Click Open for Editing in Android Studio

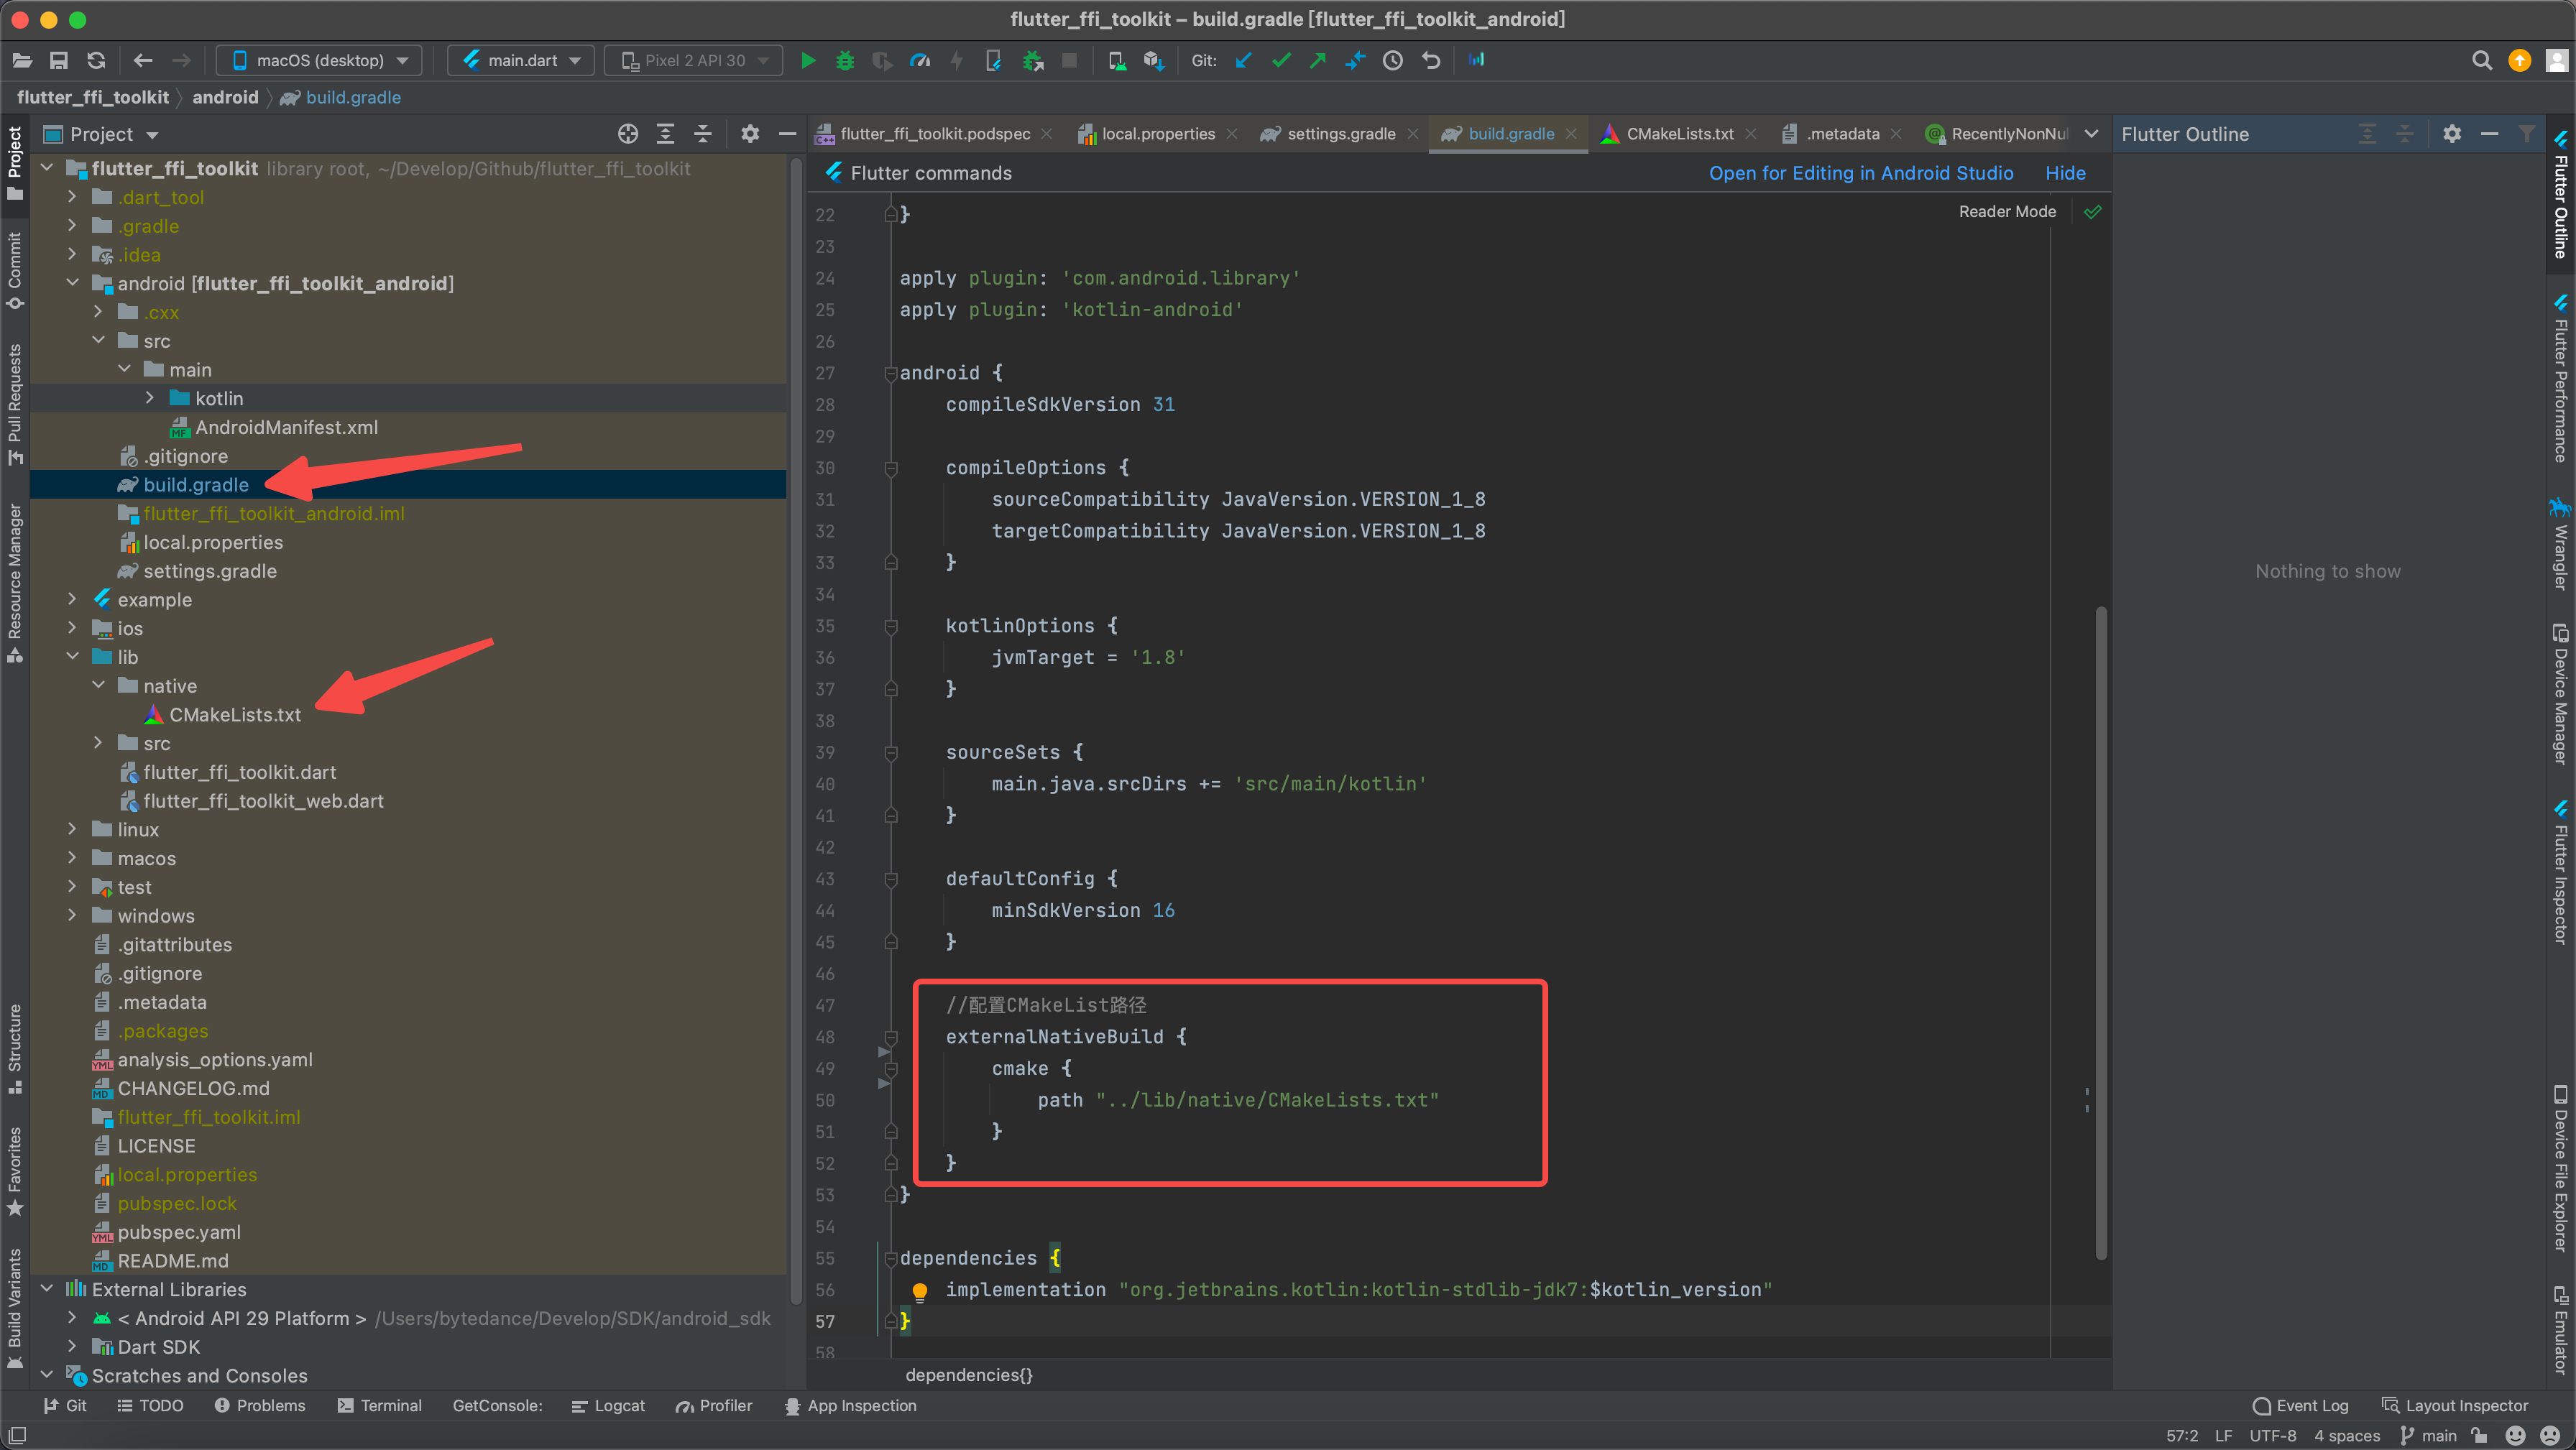(x=1859, y=172)
